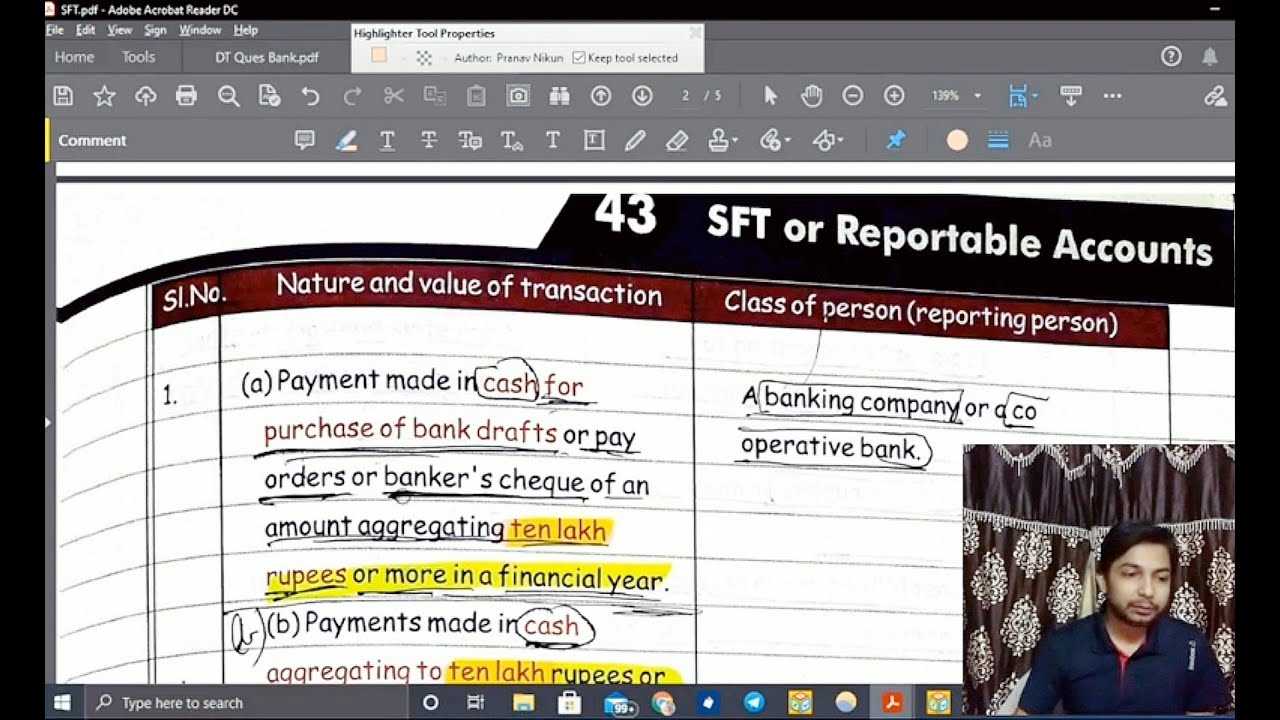Open the highlighter color swatch in properties
The width and height of the screenshot is (1280, 720).
(x=379, y=57)
